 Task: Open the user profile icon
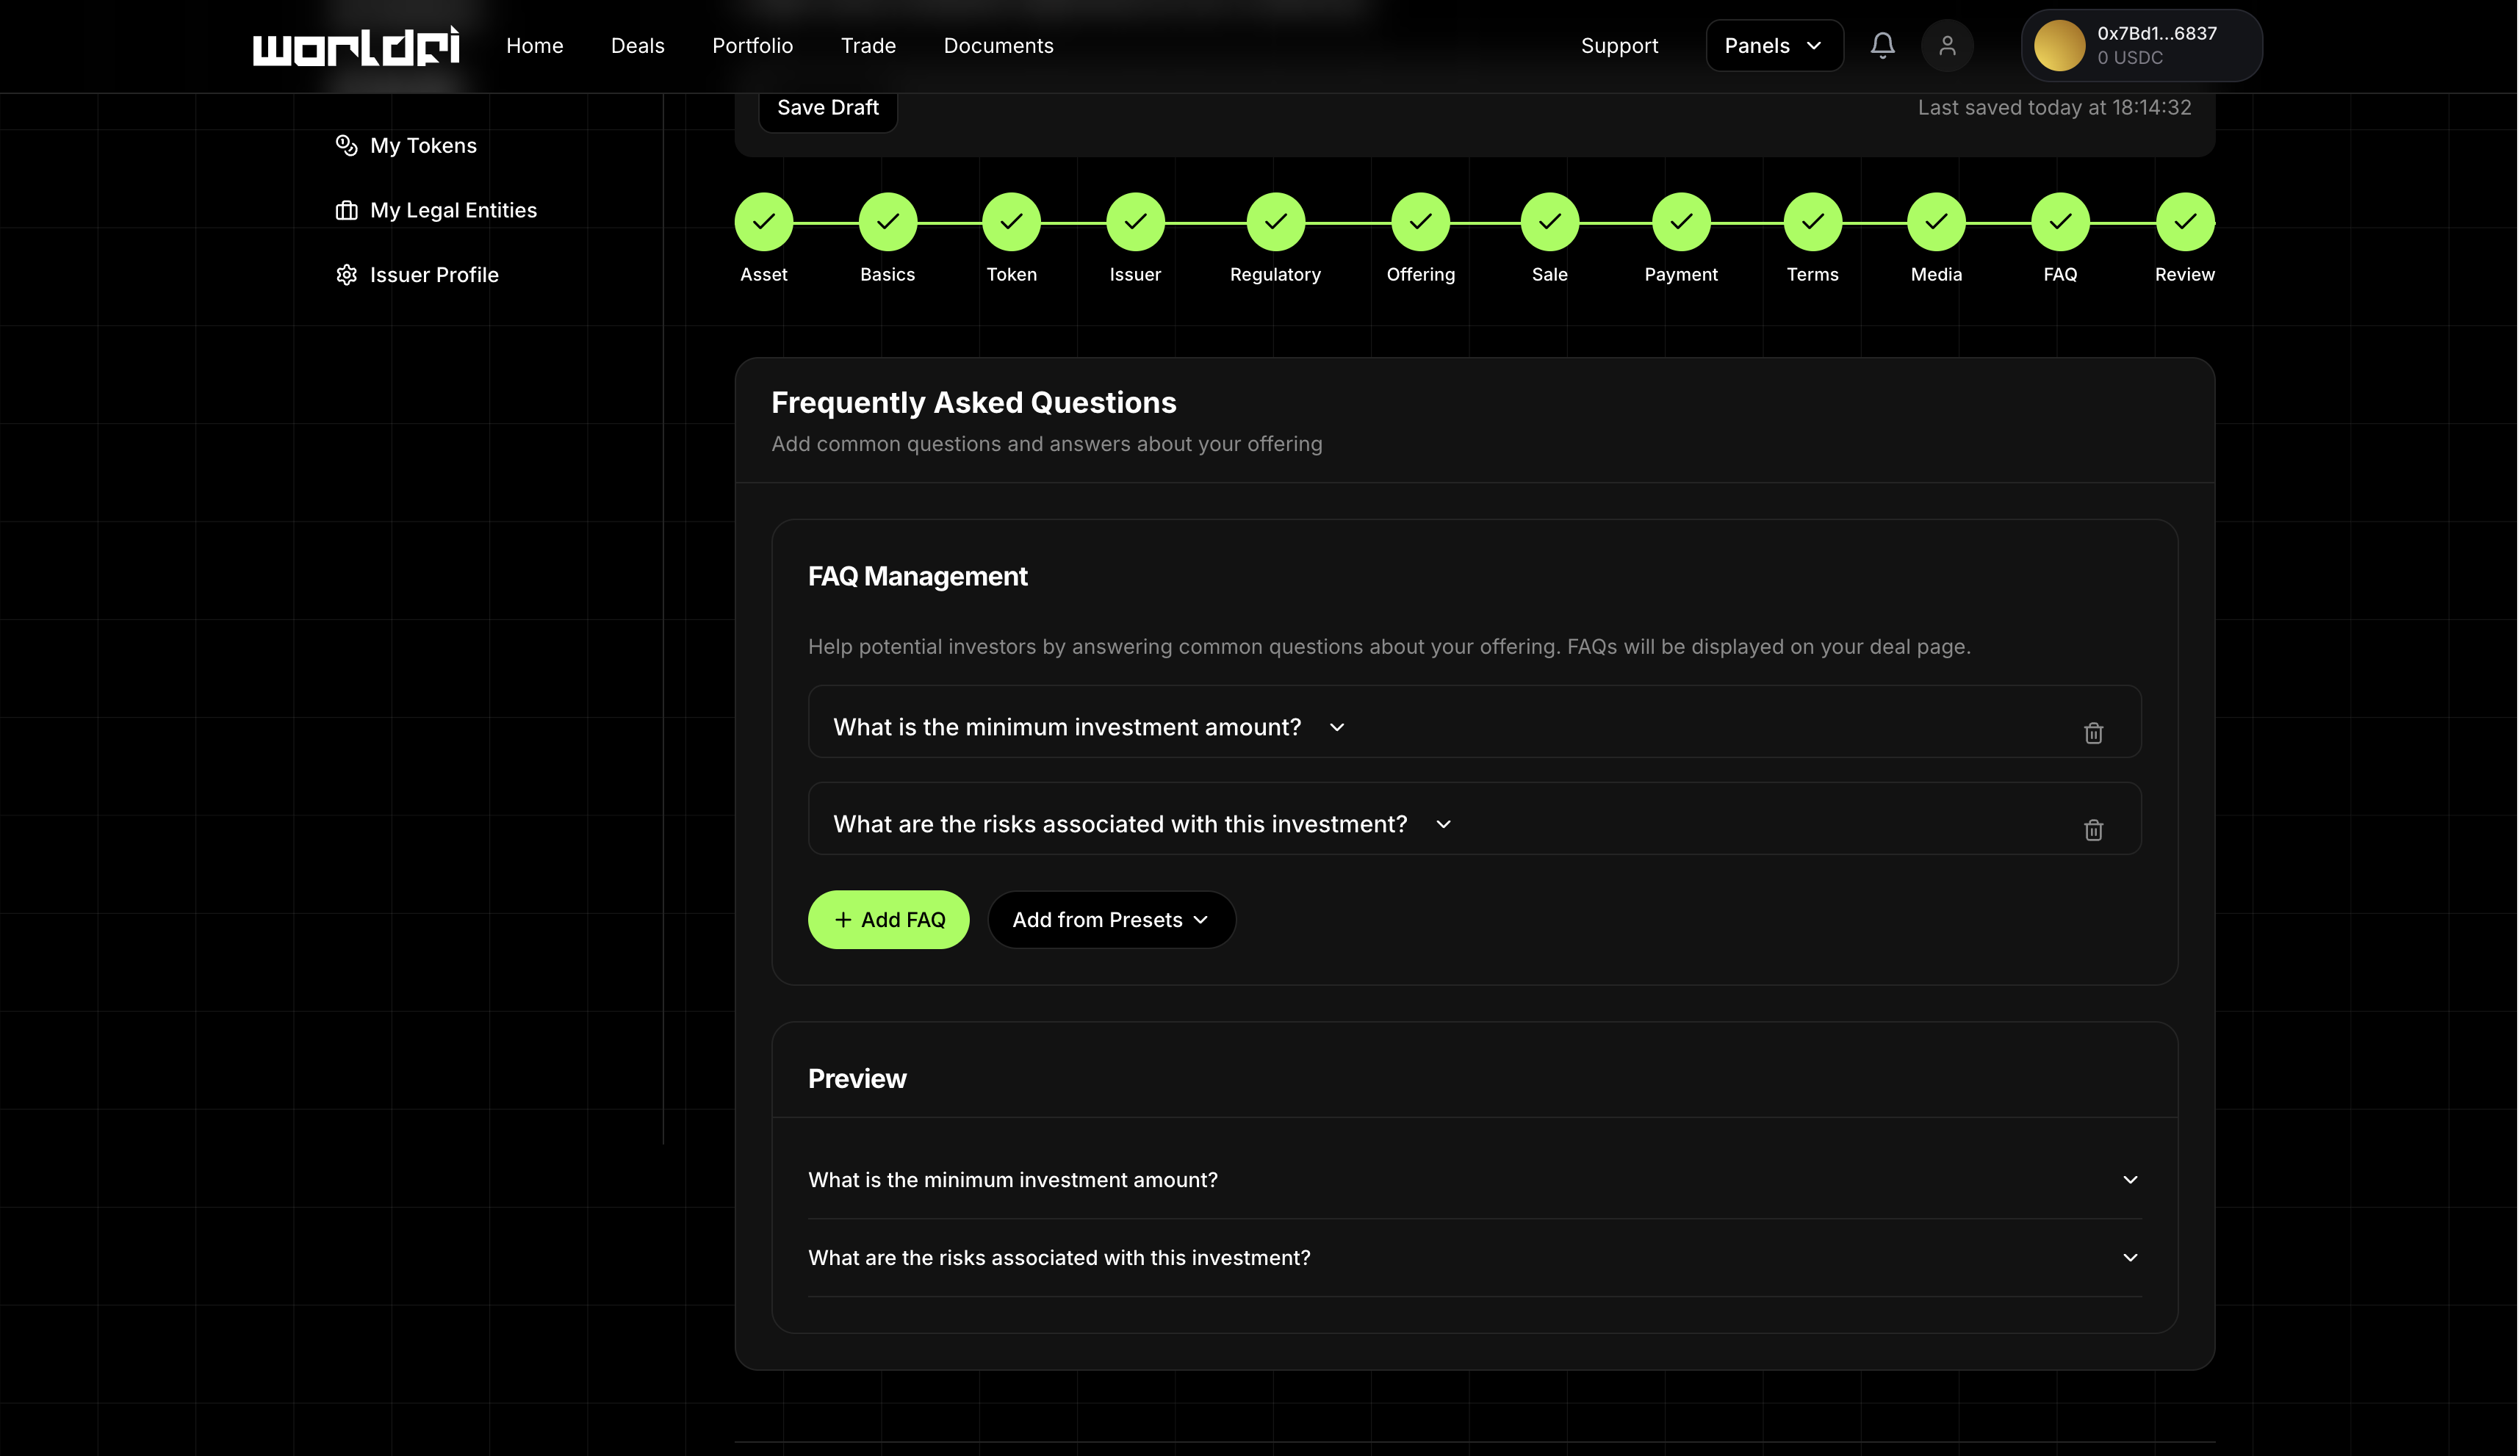tap(1946, 45)
